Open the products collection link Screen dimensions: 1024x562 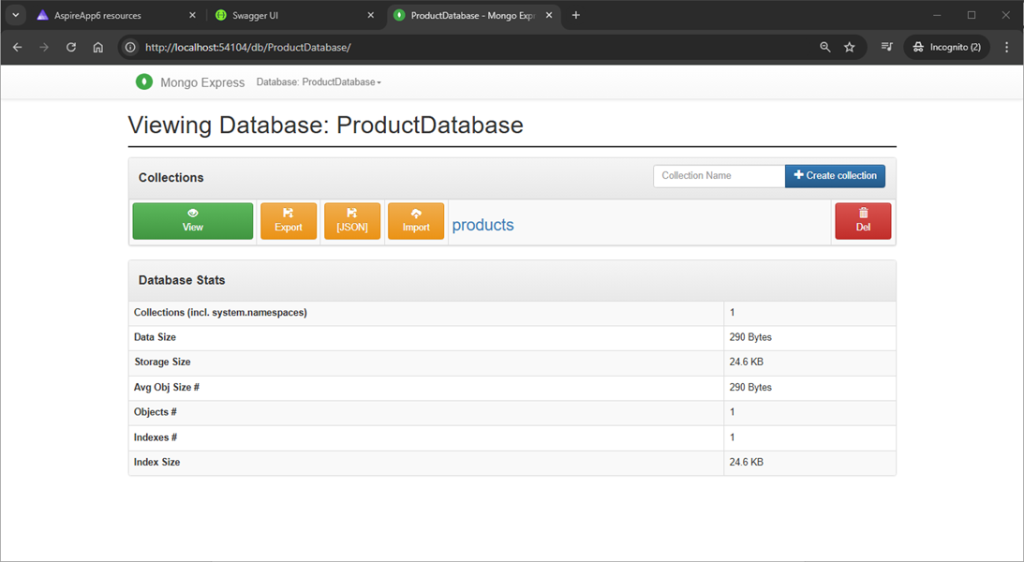483,225
